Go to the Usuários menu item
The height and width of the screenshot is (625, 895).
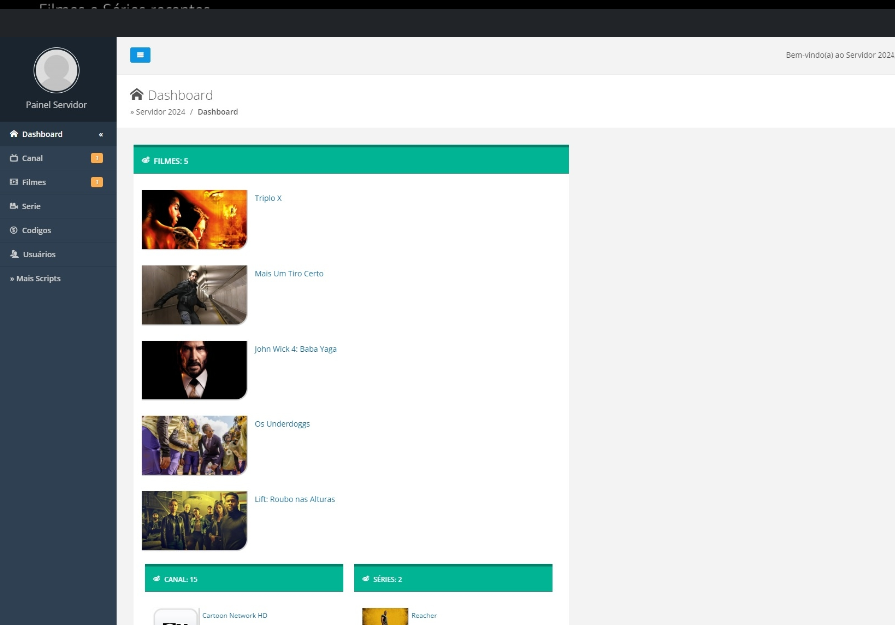click(39, 254)
